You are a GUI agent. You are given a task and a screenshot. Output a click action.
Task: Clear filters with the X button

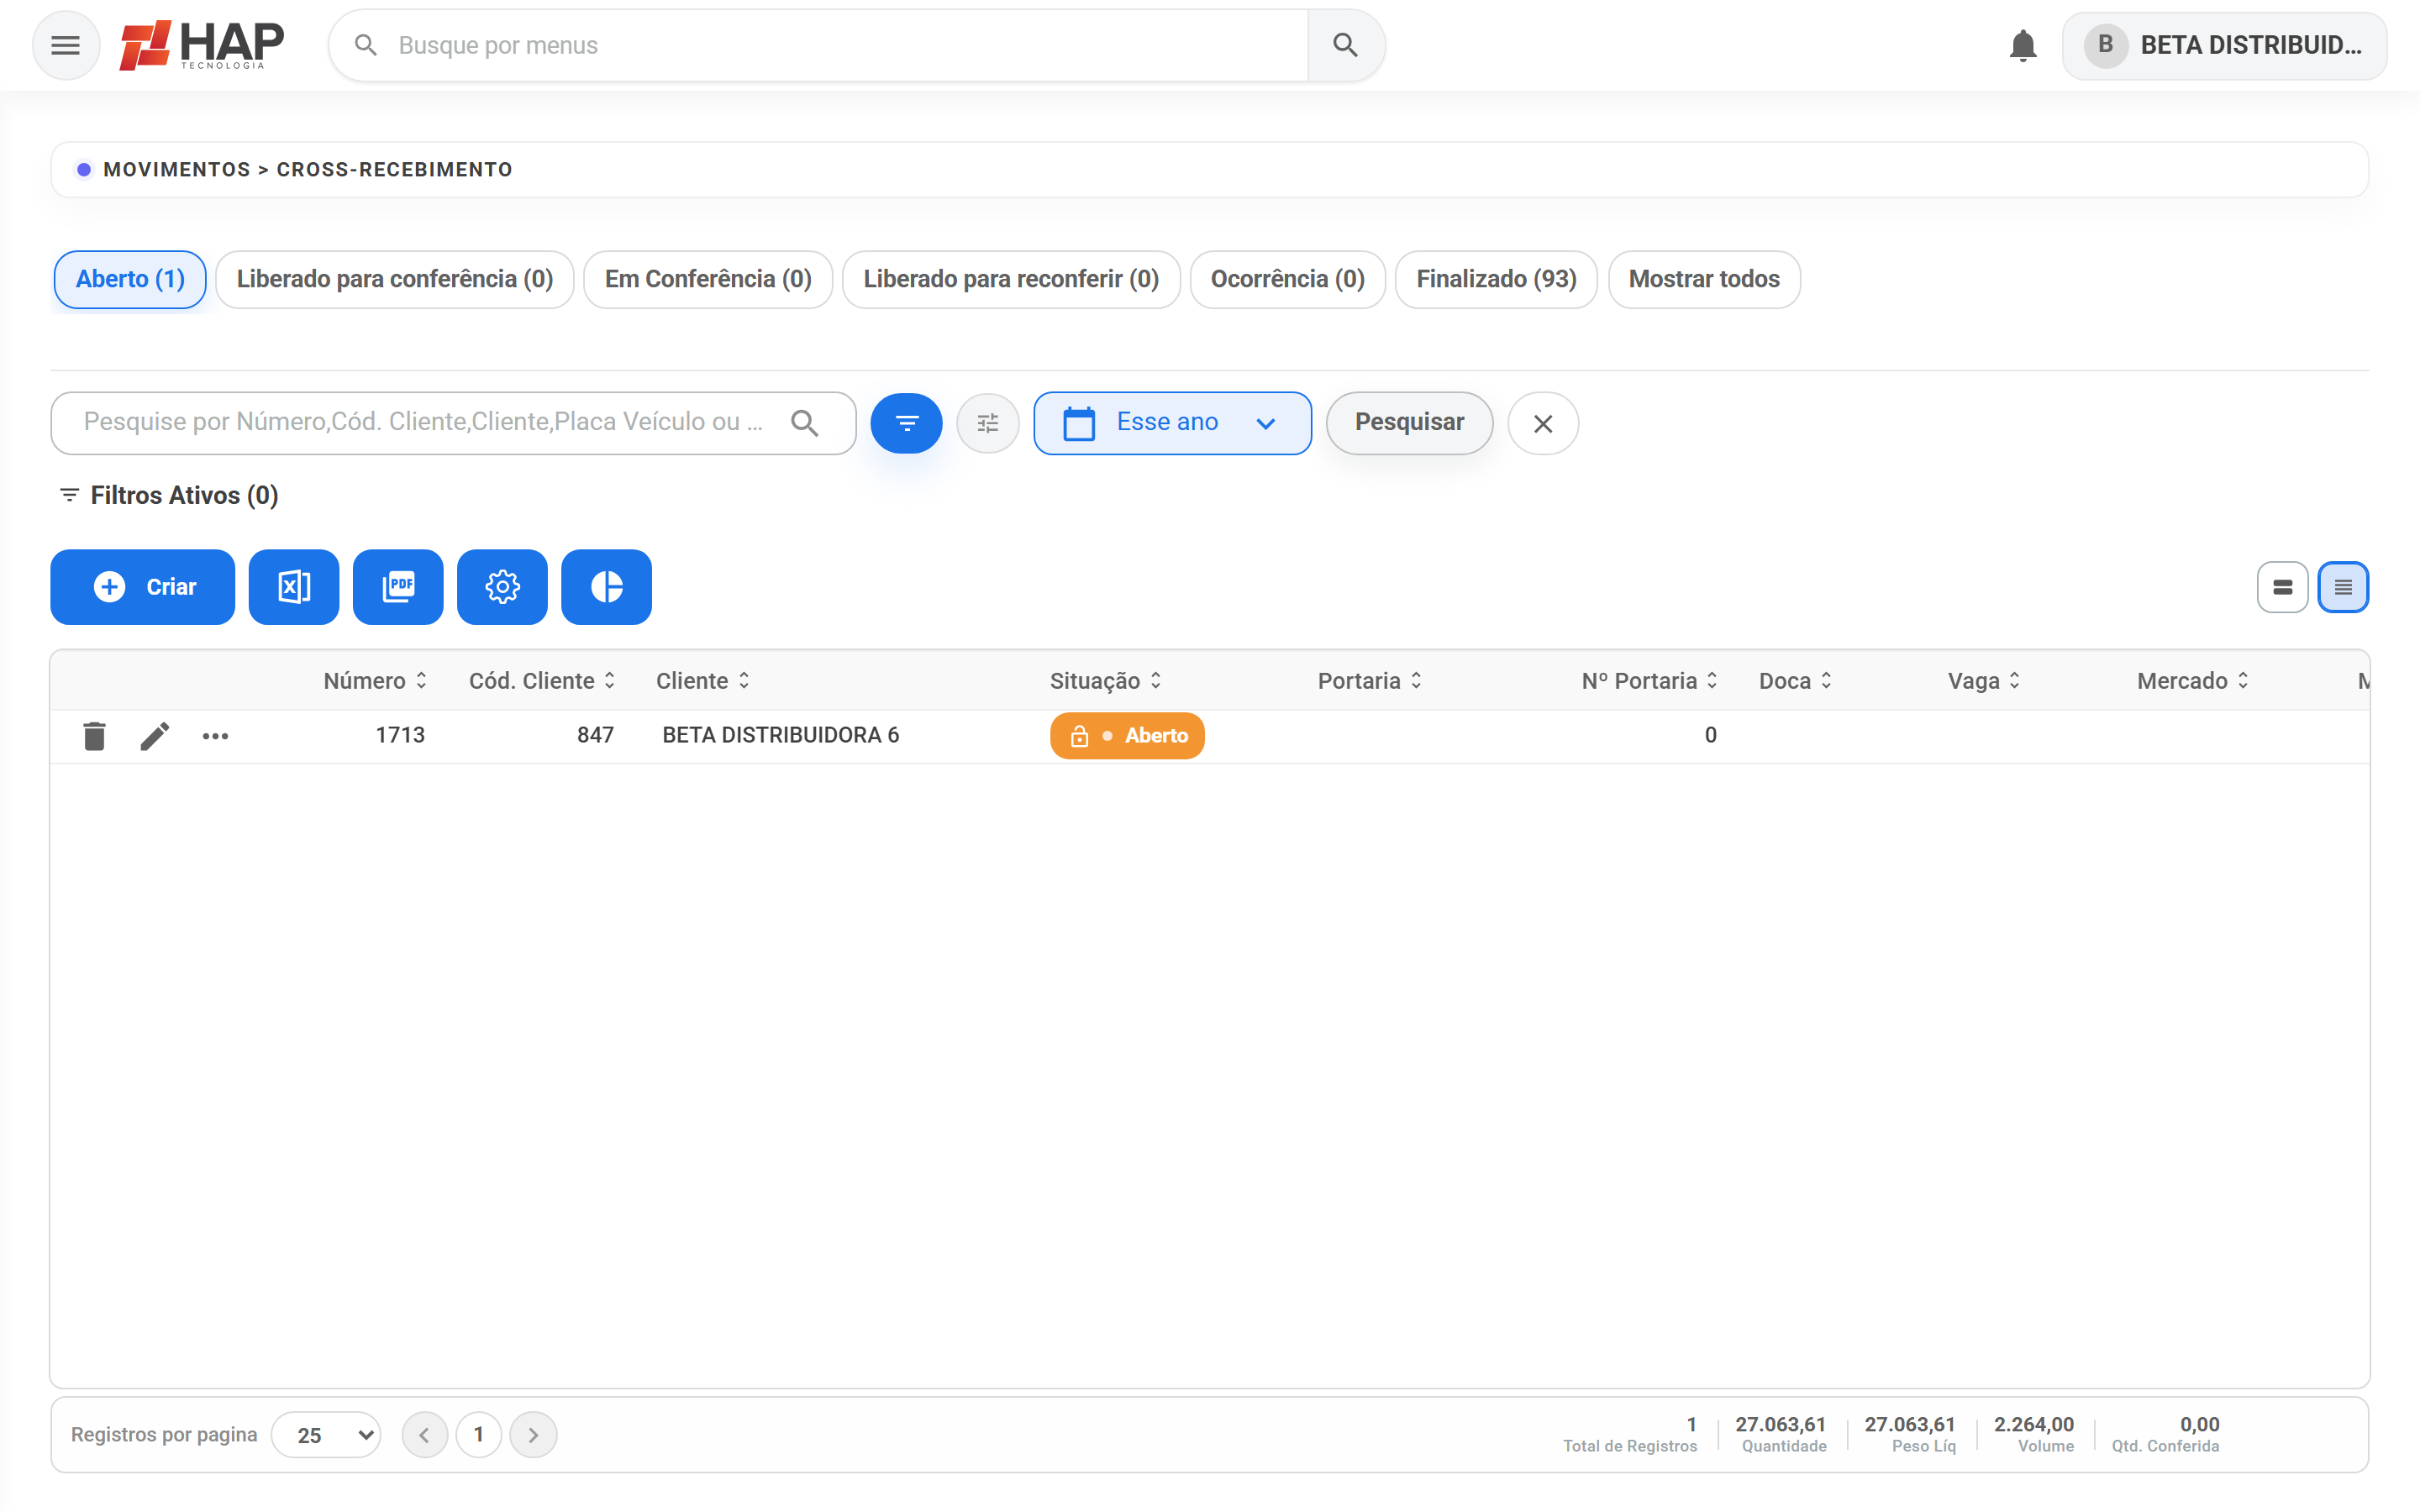pos(1543,423)
